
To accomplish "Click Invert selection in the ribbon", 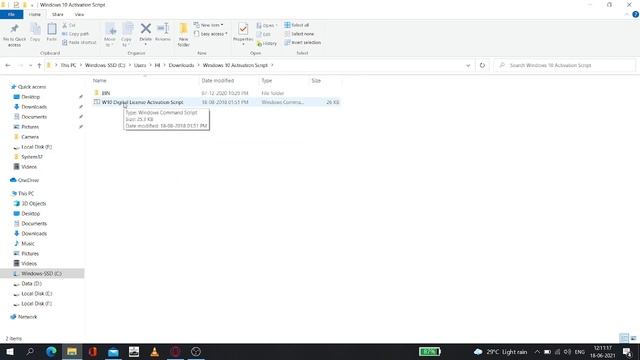I will tap(302, 42).
